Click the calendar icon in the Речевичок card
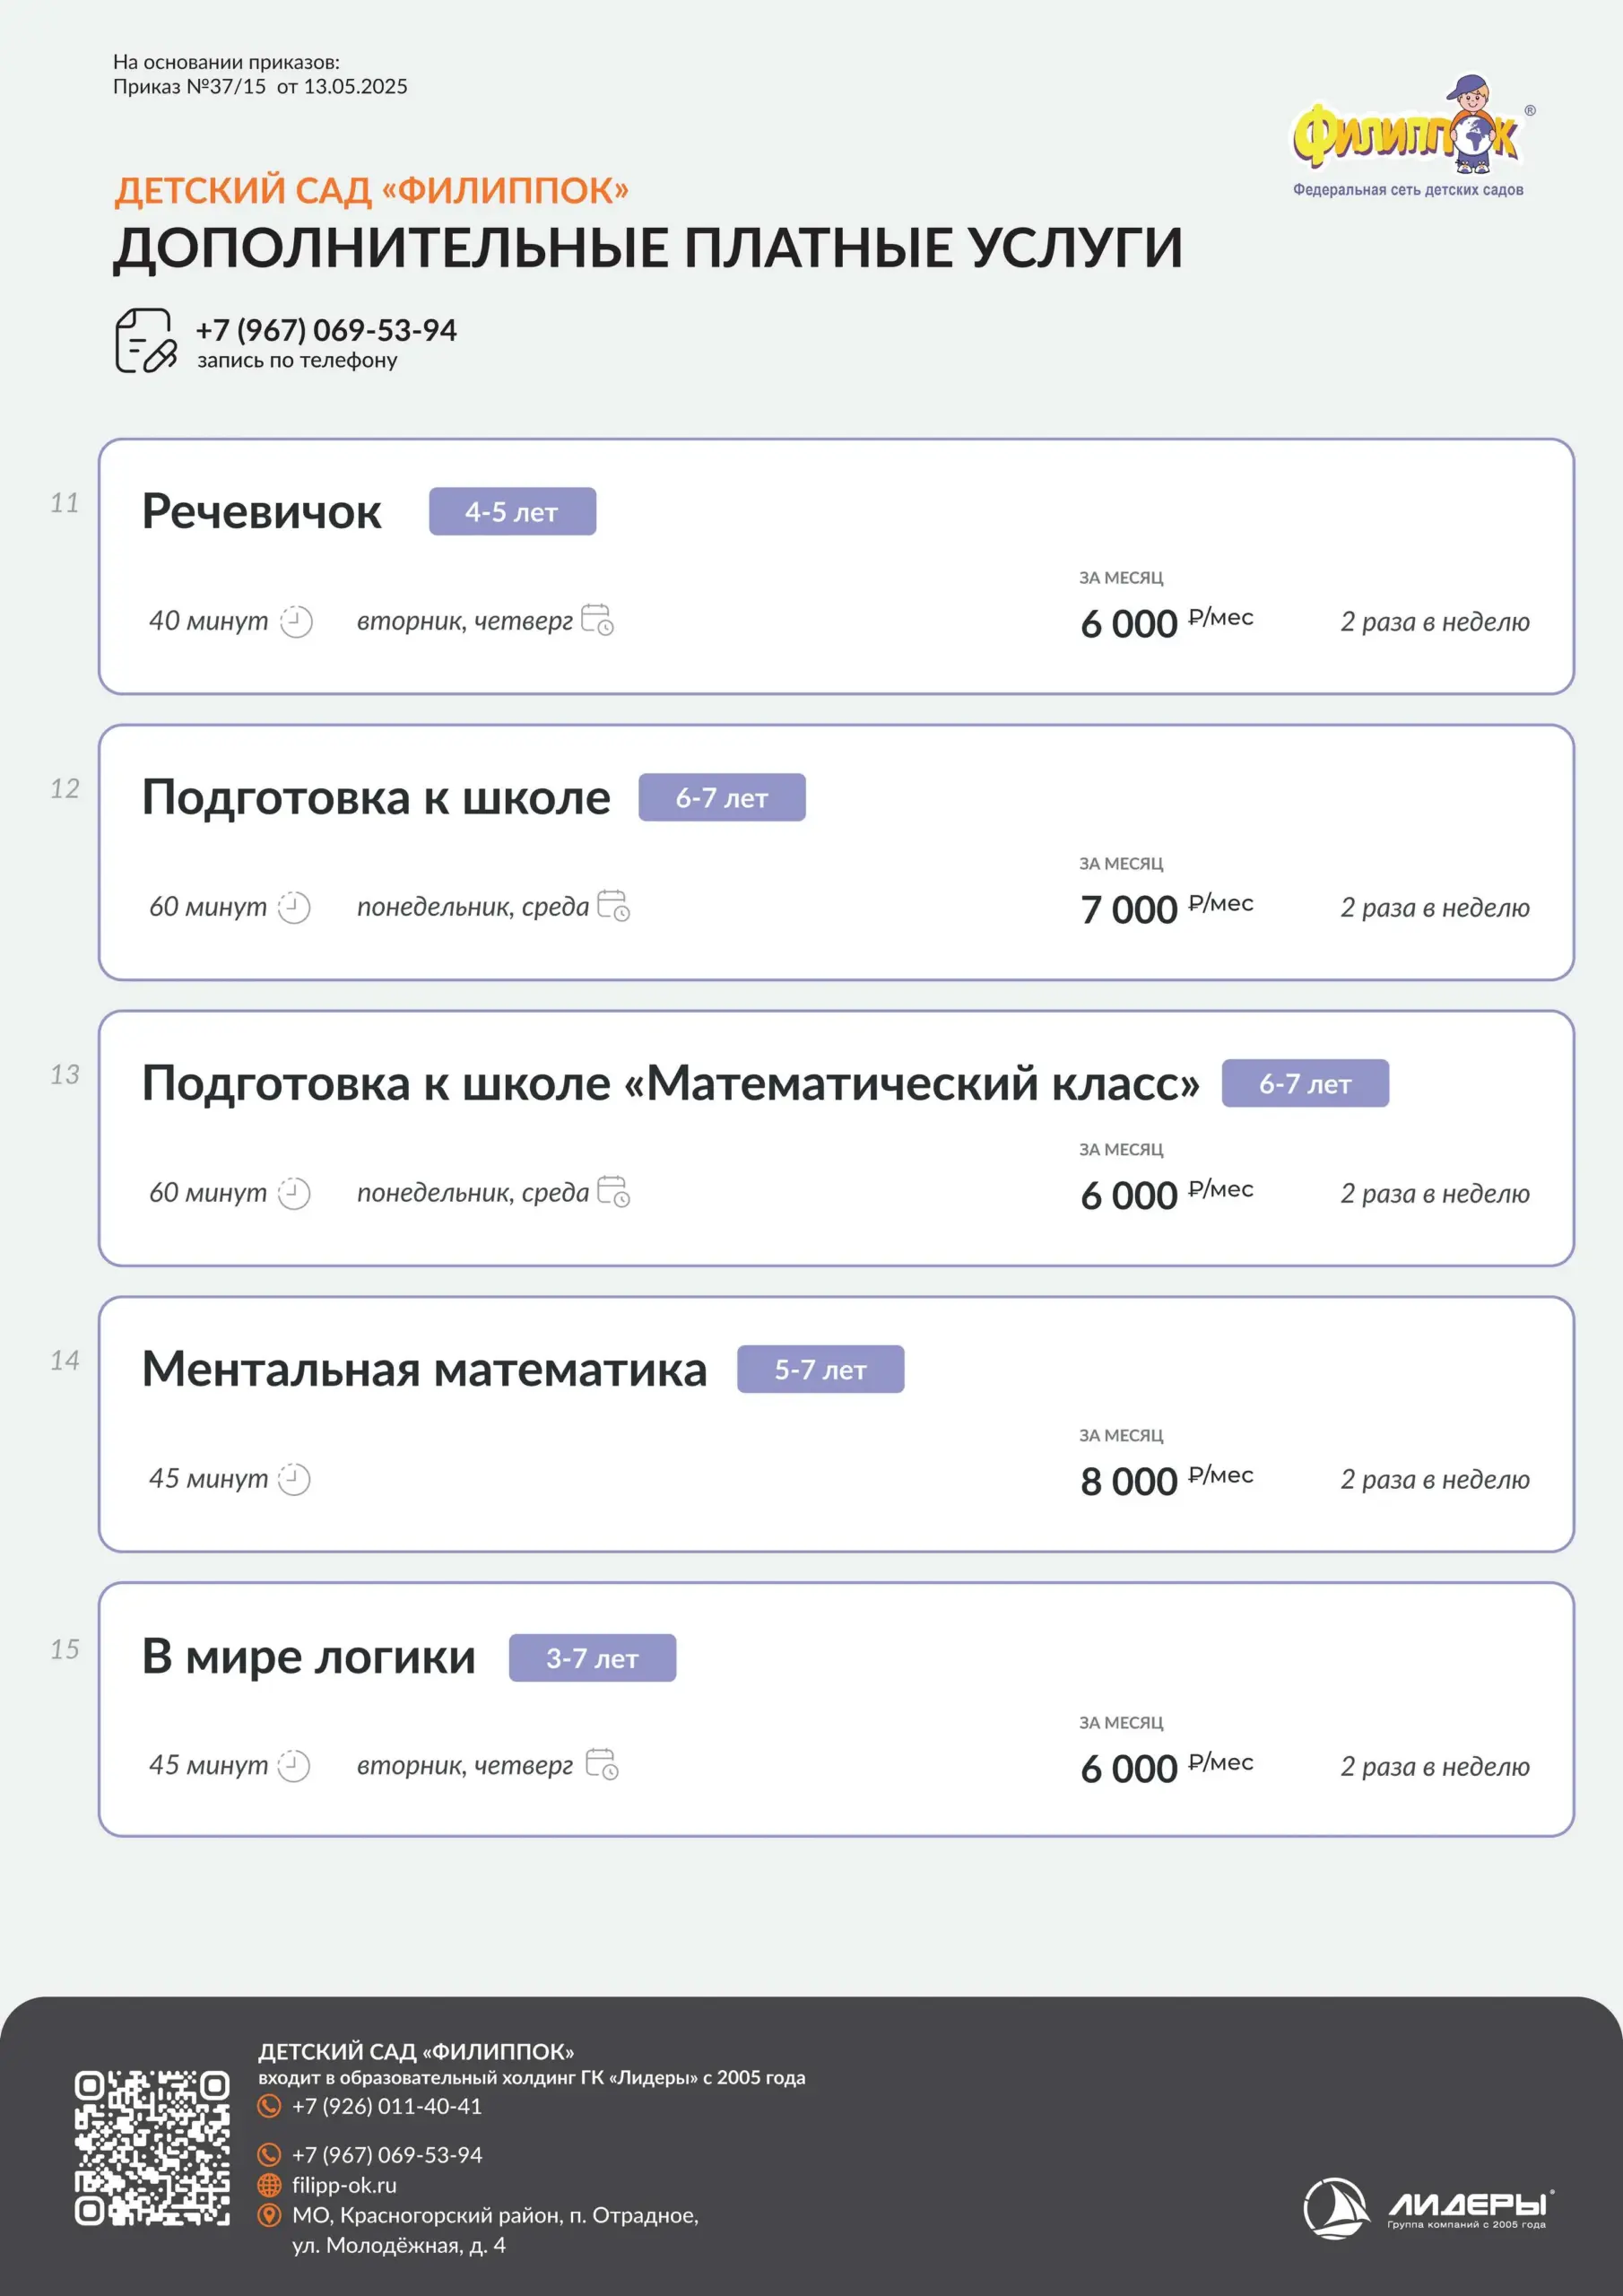1623x2296 pixels. 598,620
